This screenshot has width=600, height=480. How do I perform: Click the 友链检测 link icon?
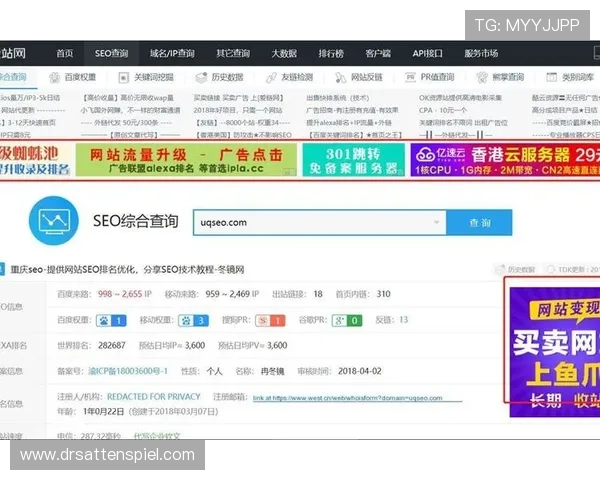pyautogui.click(x=271, y=78)
